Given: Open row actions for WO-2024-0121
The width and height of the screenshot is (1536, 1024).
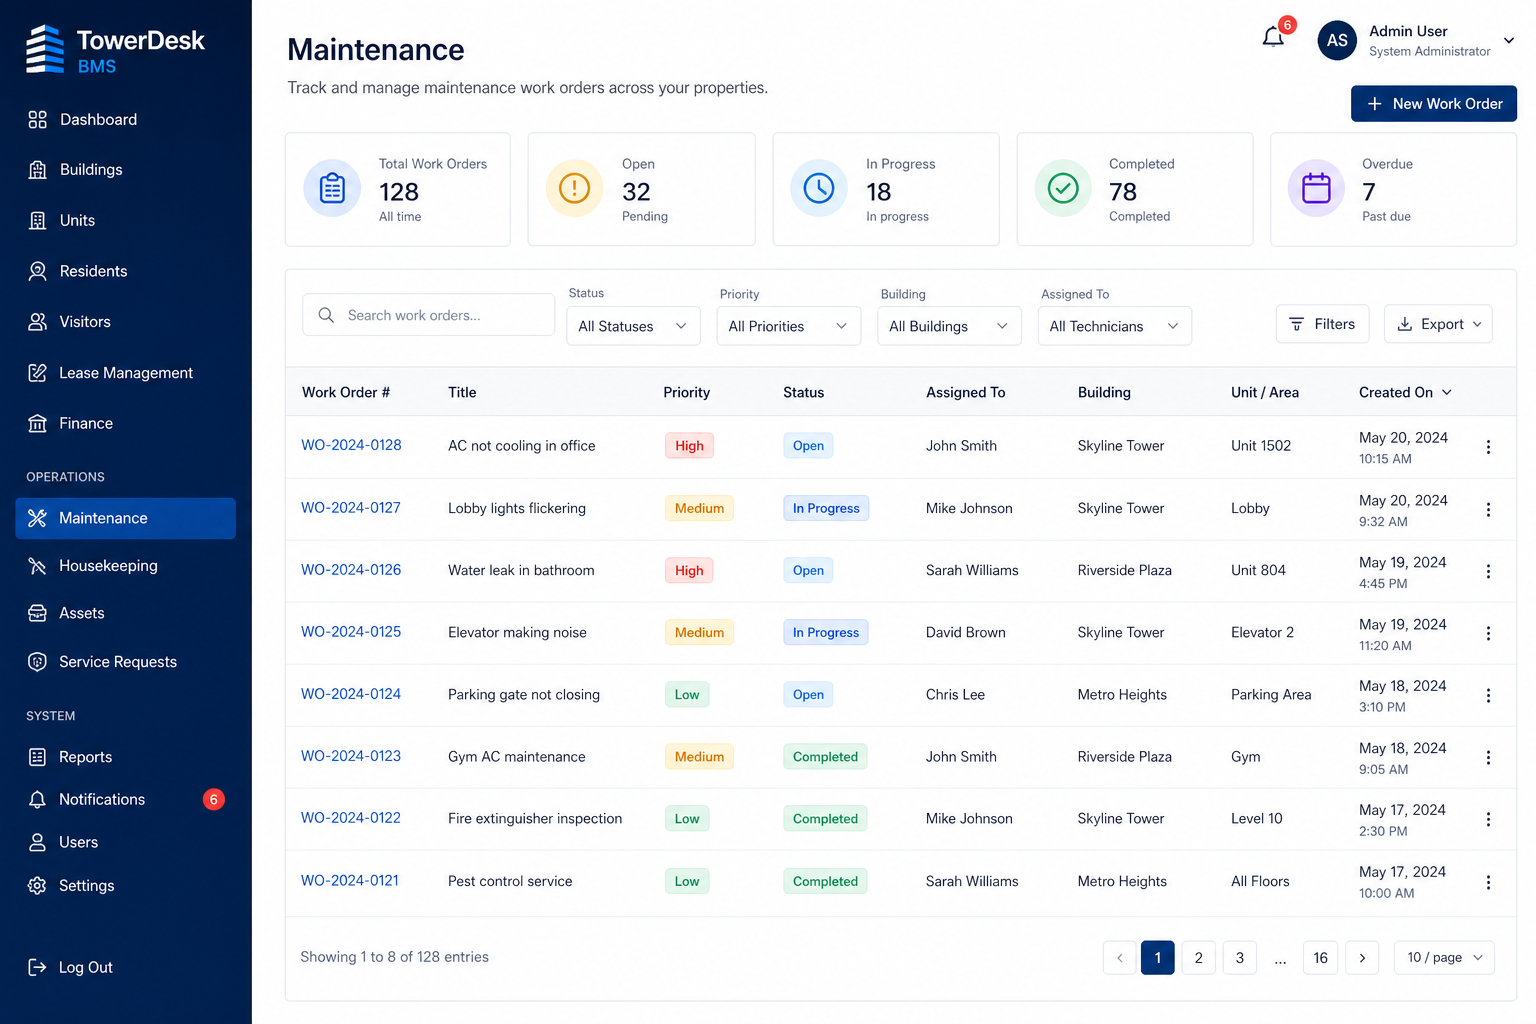Looking at the screenshot, I should pos(1488,882).
